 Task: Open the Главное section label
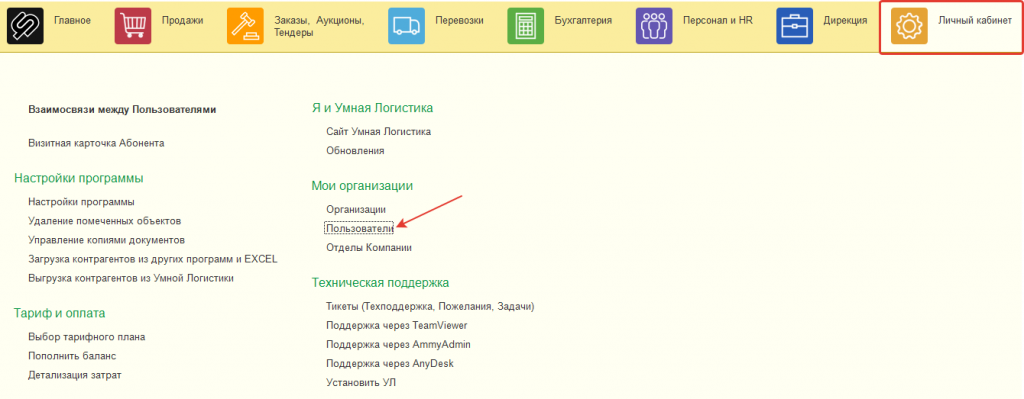(72, 20)
